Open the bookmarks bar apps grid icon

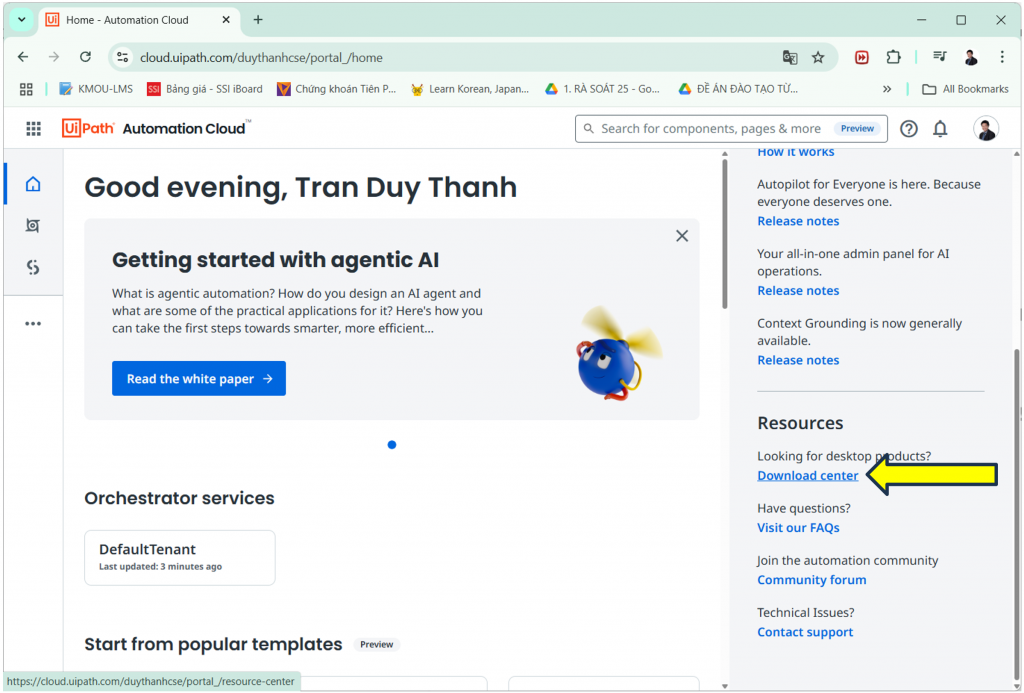tap(26, 89)
